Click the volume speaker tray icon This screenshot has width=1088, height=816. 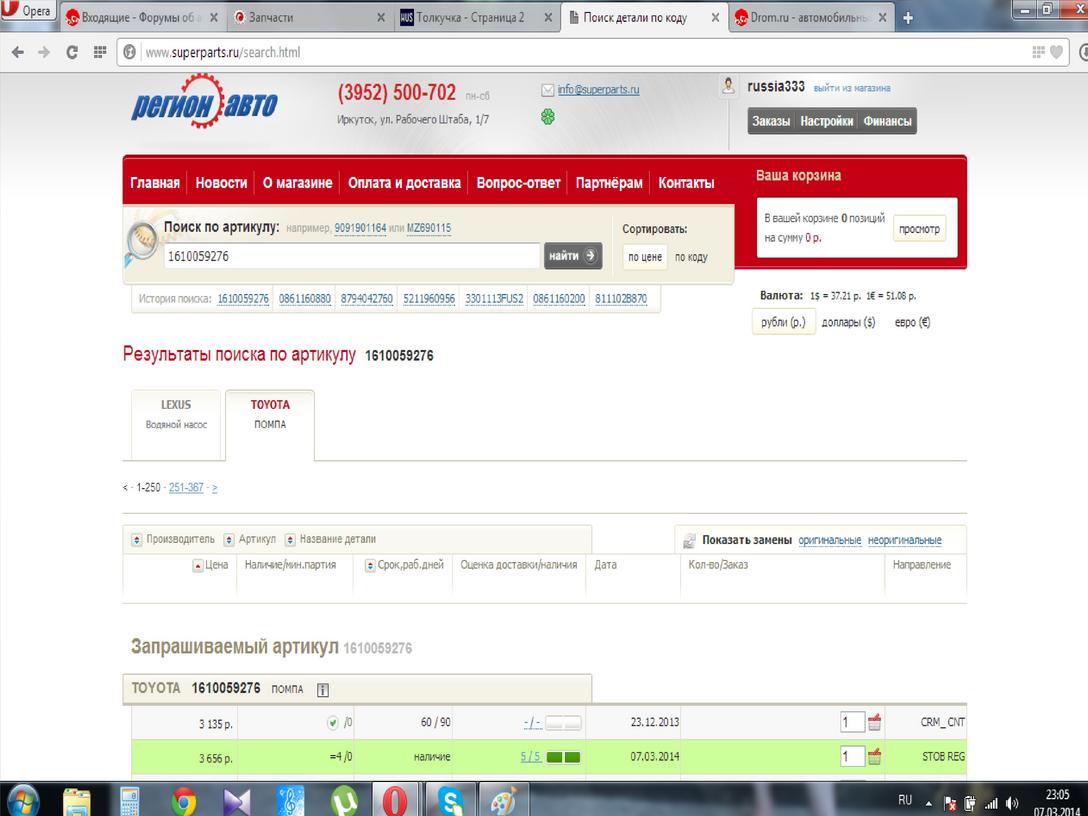tap(1012, 804)
